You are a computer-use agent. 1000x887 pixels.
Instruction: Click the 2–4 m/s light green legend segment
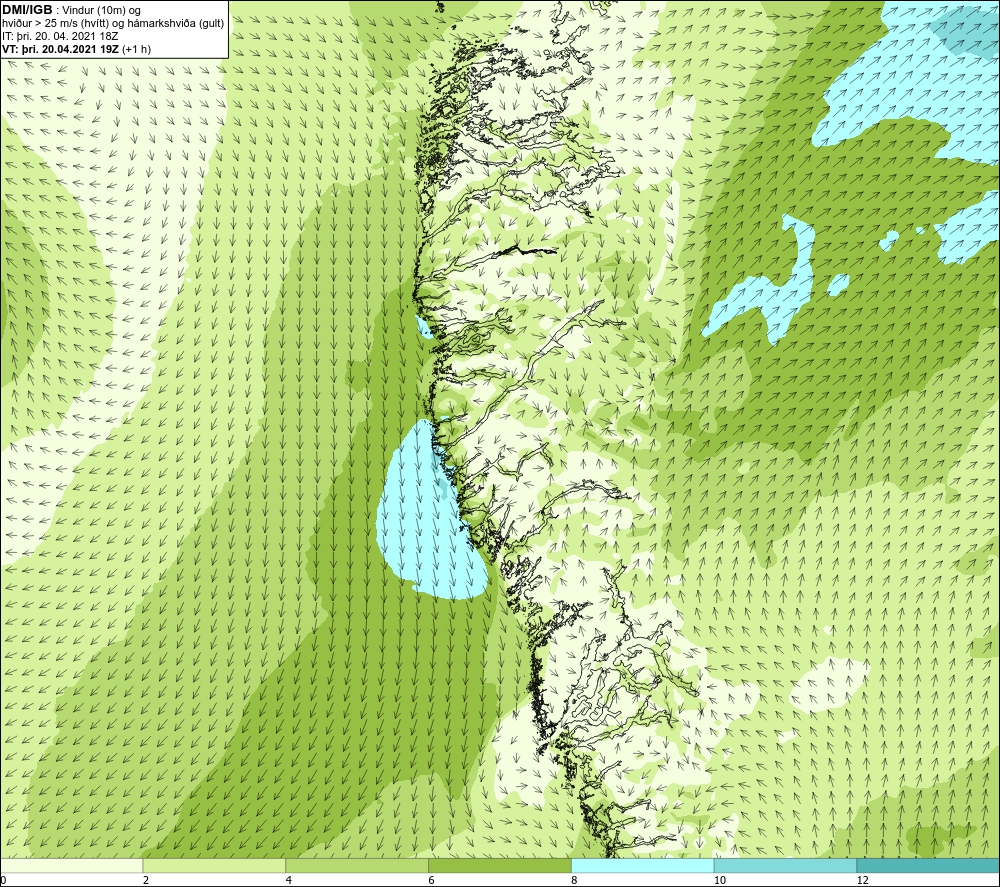click(x=214, y=865)
